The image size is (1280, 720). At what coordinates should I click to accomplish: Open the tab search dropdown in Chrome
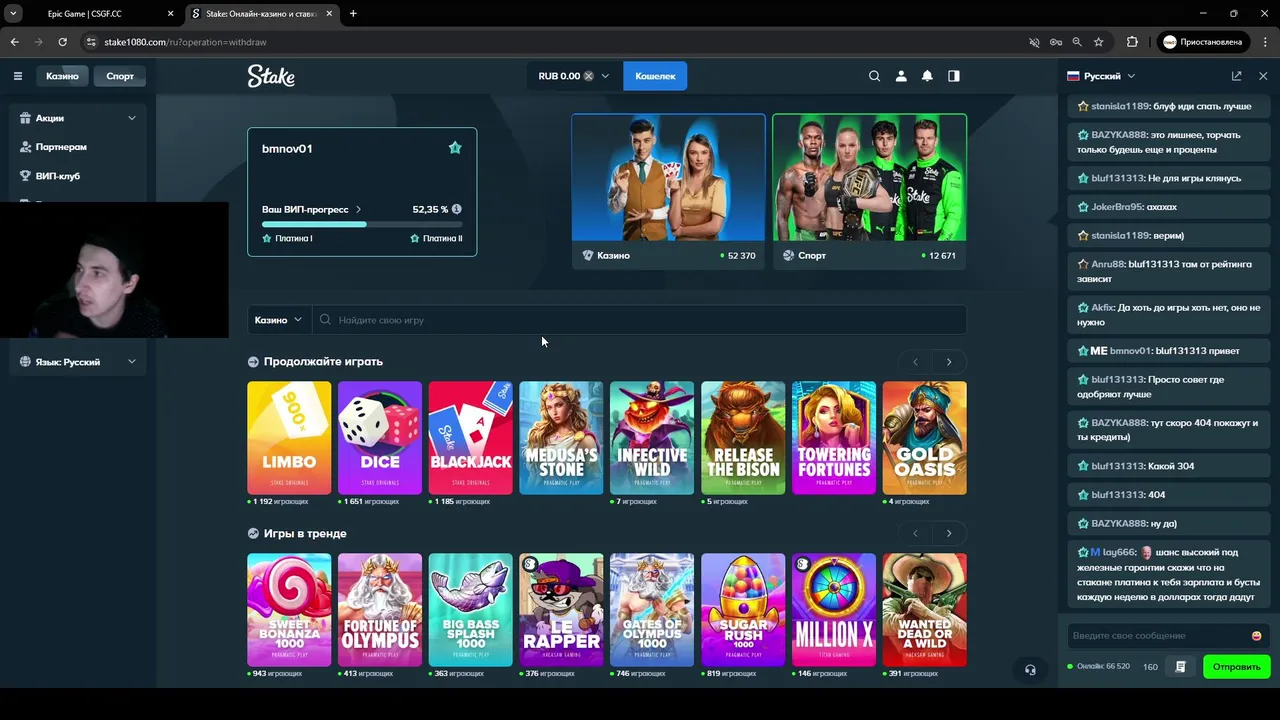point(13,14)
